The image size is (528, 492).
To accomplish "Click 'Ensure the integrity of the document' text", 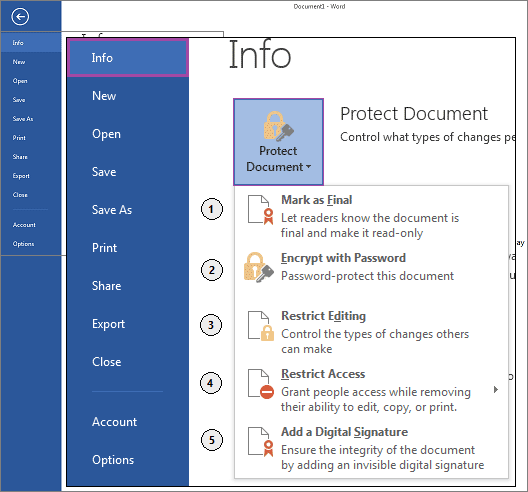I will tap(378, 450).
